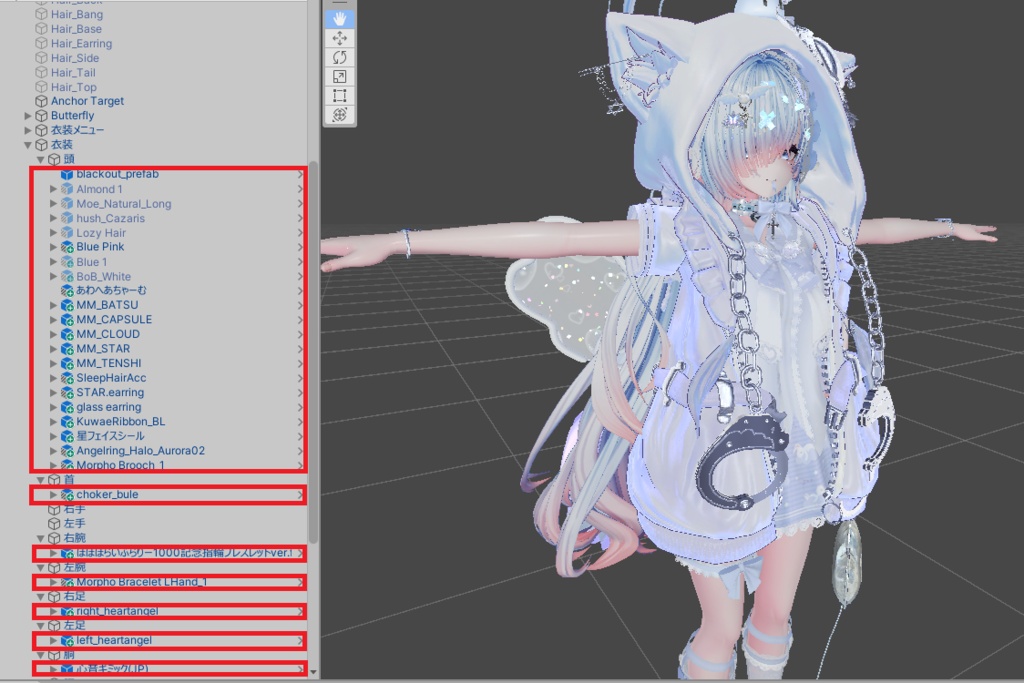
Task: Open prefab via arrow on left_heartangel row
Action: 300,641
